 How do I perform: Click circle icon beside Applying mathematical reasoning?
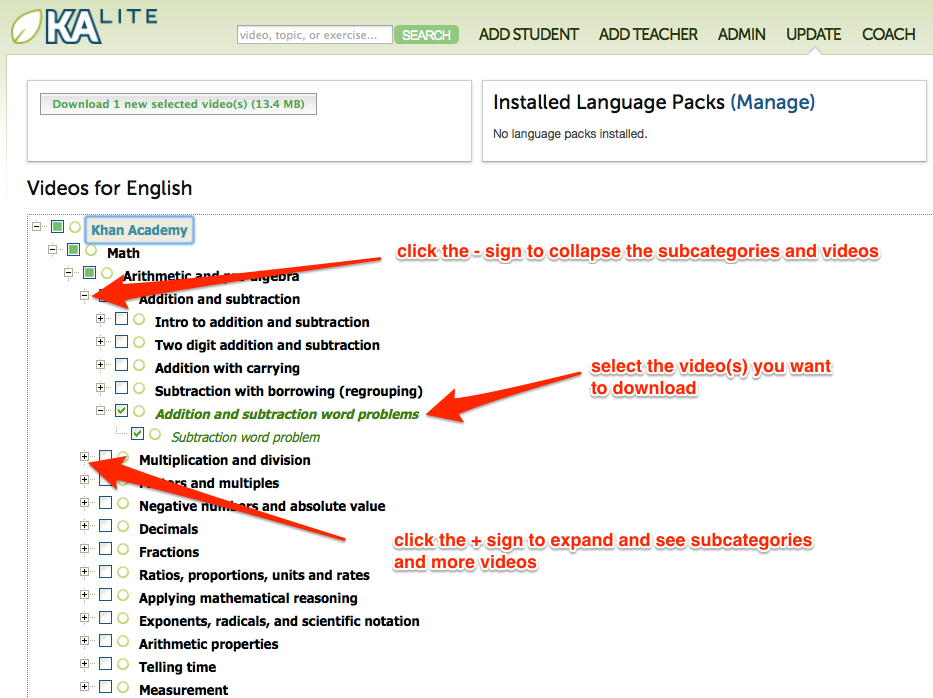coord(123,595)
